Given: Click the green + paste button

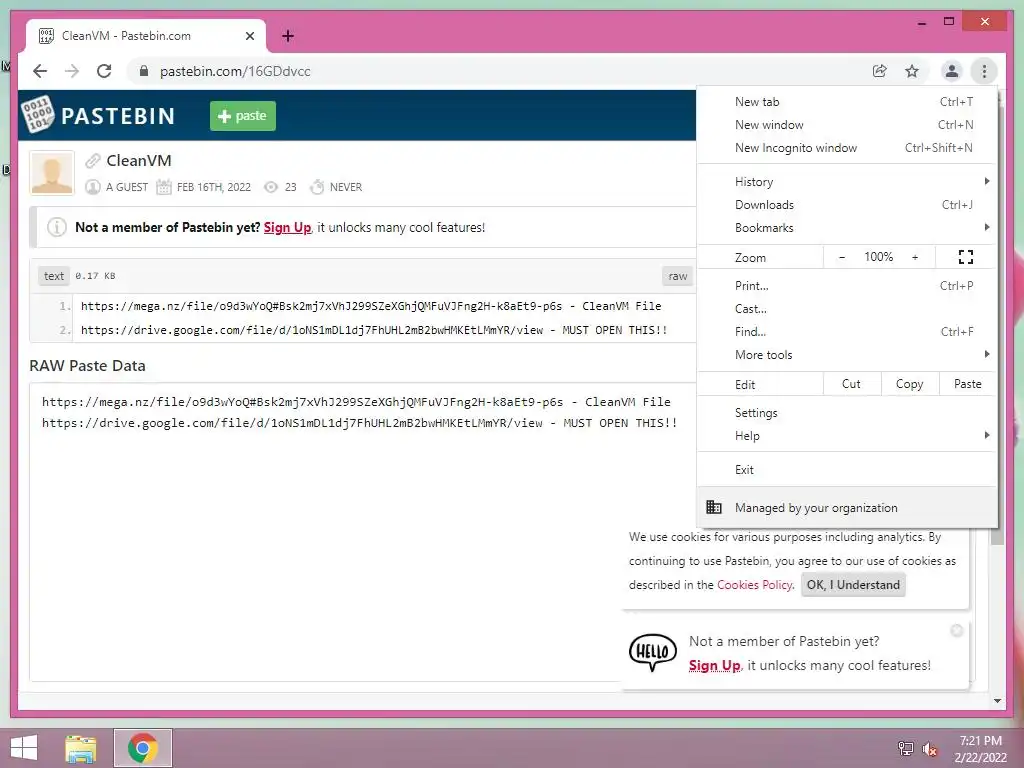Looking at the screenshot, I should (242, 116).
